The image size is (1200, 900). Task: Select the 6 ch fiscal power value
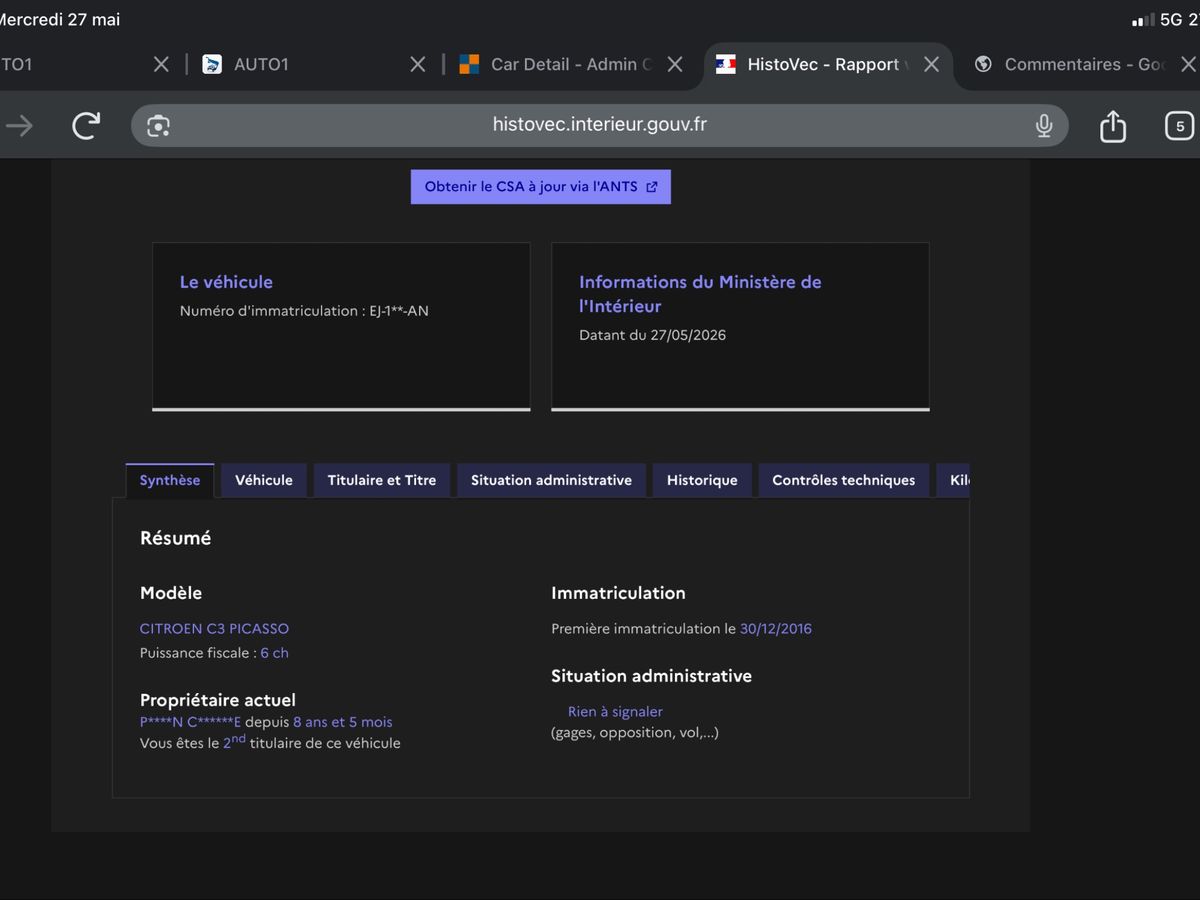274,653
